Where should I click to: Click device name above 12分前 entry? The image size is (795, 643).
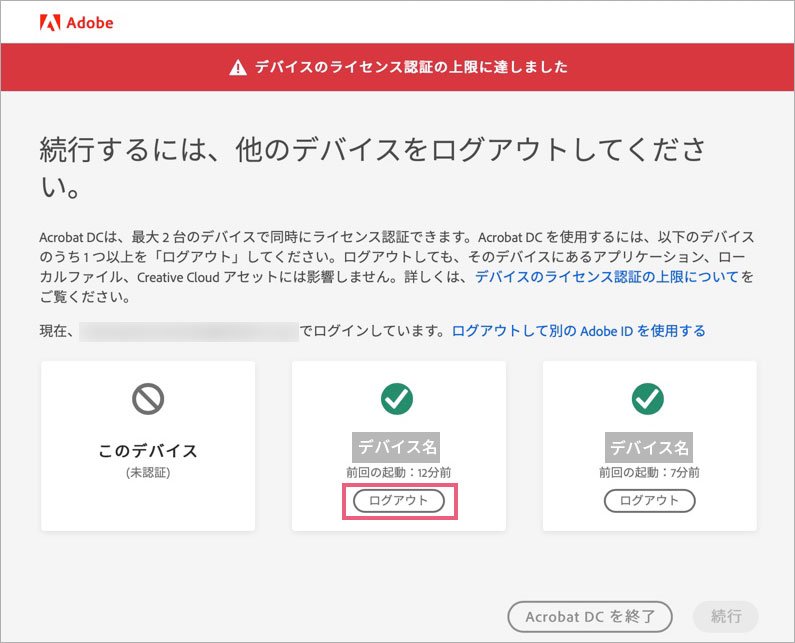tap(396, 447)
